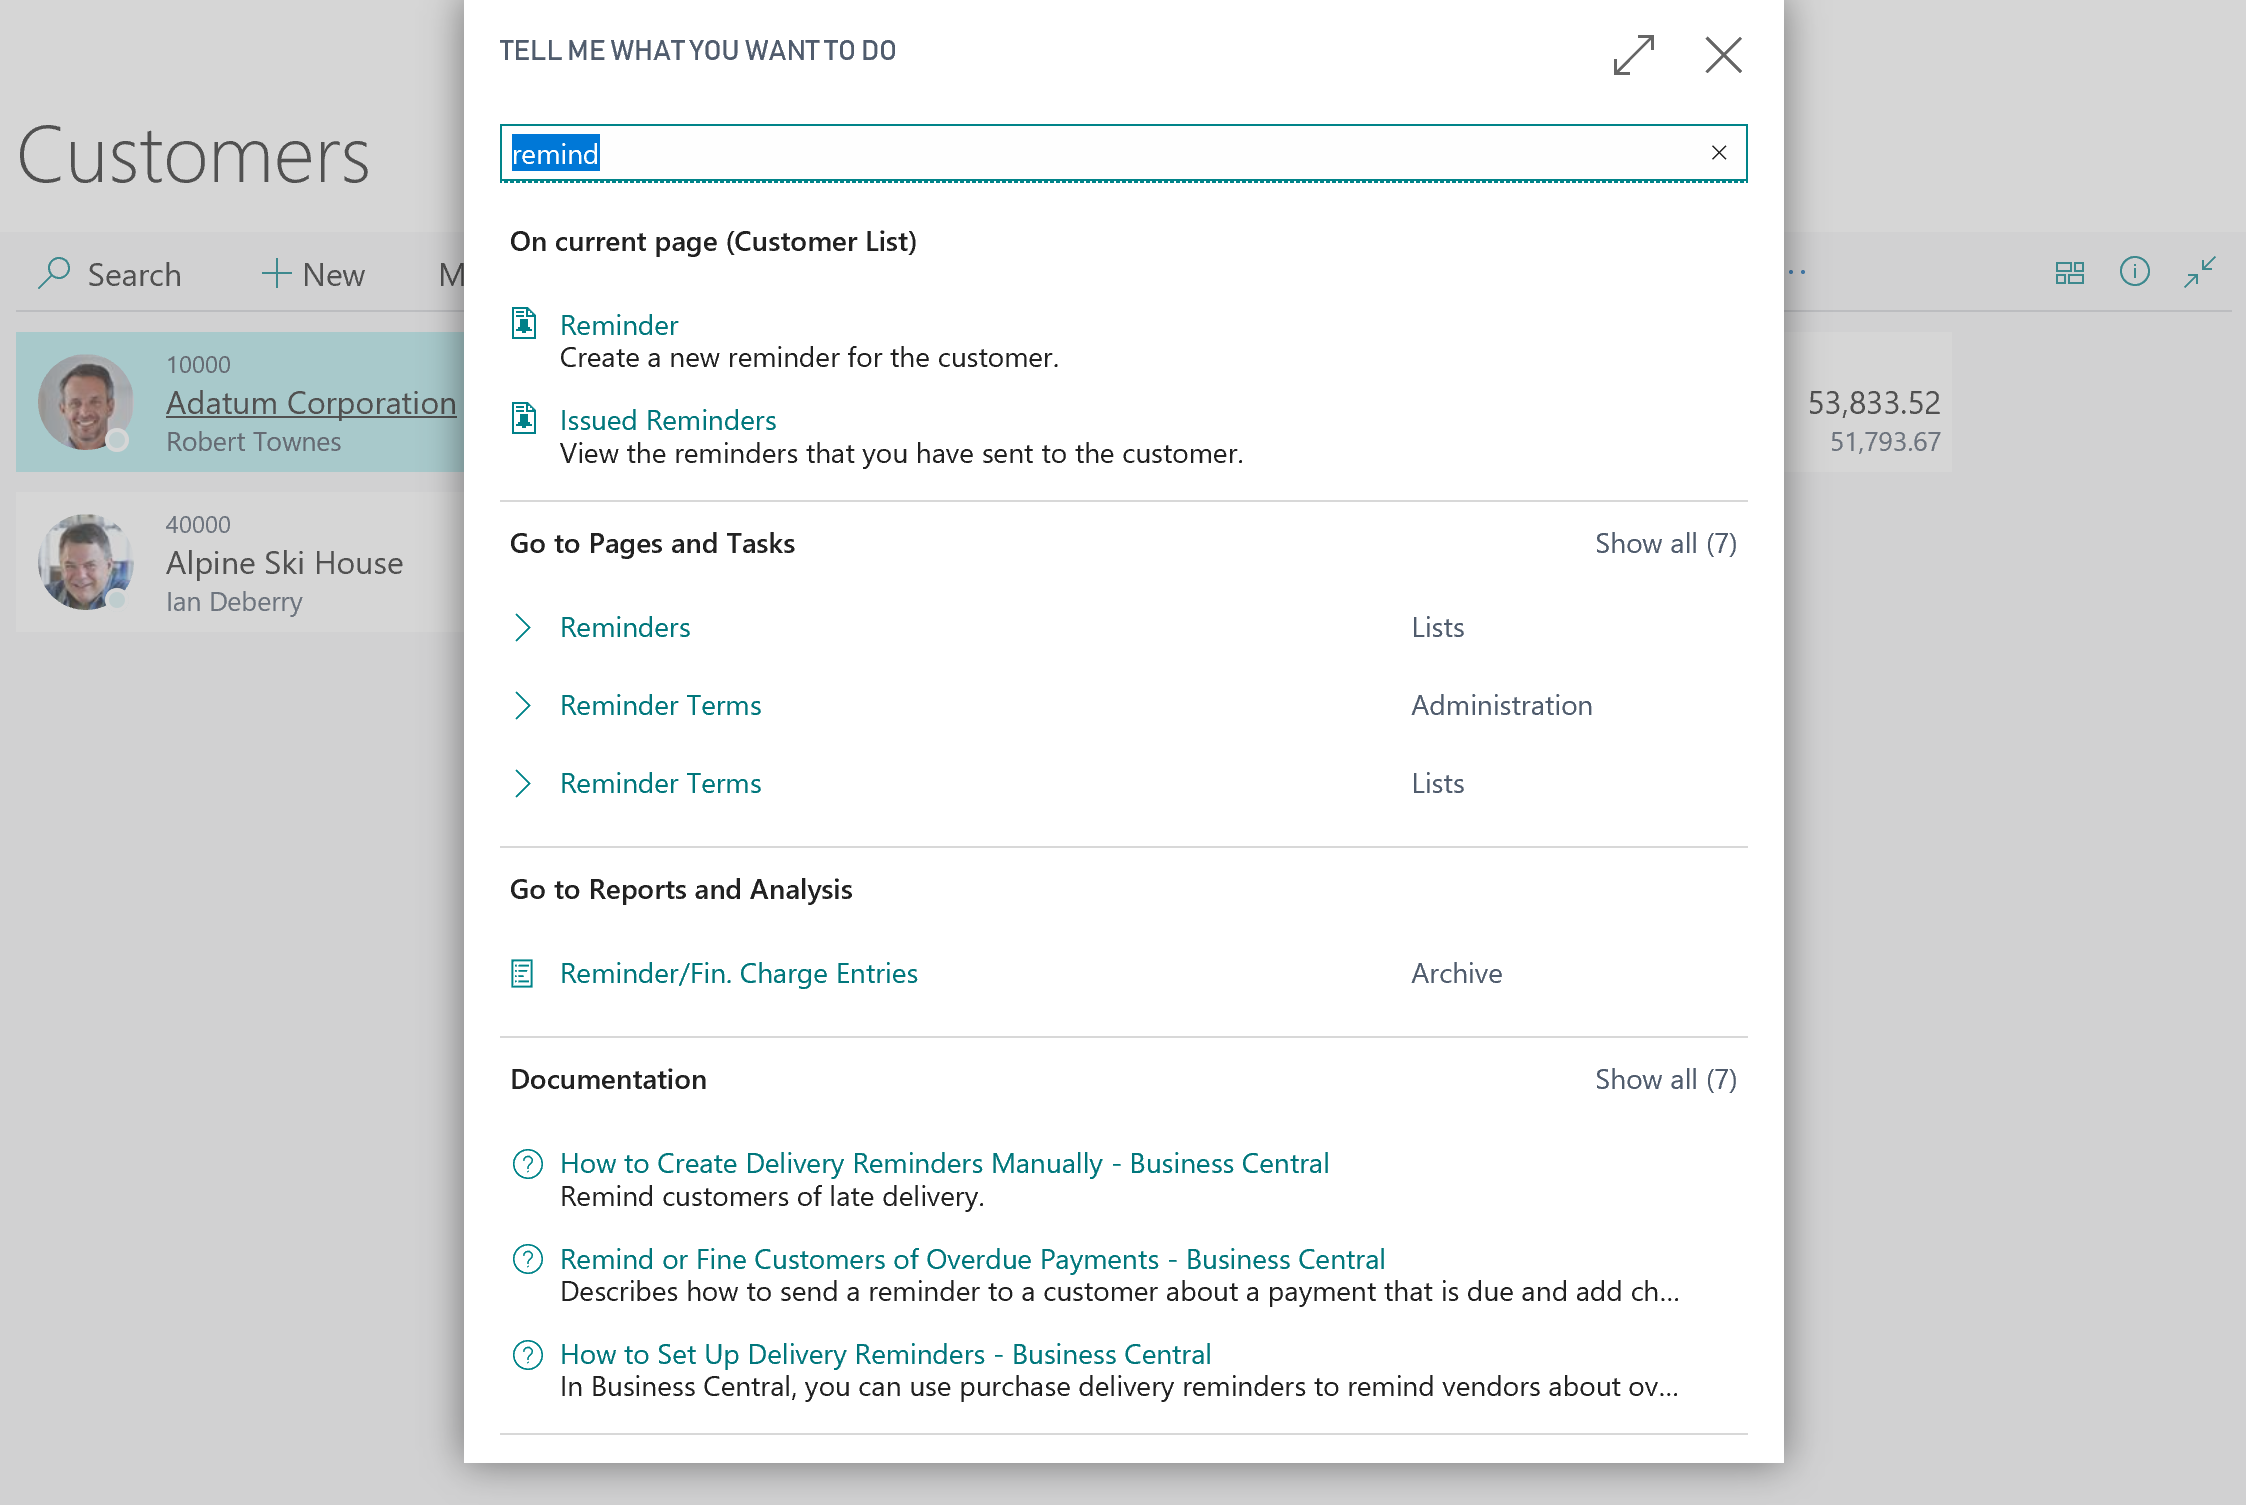This screenshot has height=1505, width=2246.
Task: Click the How to Set Up Delivery Reminders help icon
Action: (x=529, y=1354)
